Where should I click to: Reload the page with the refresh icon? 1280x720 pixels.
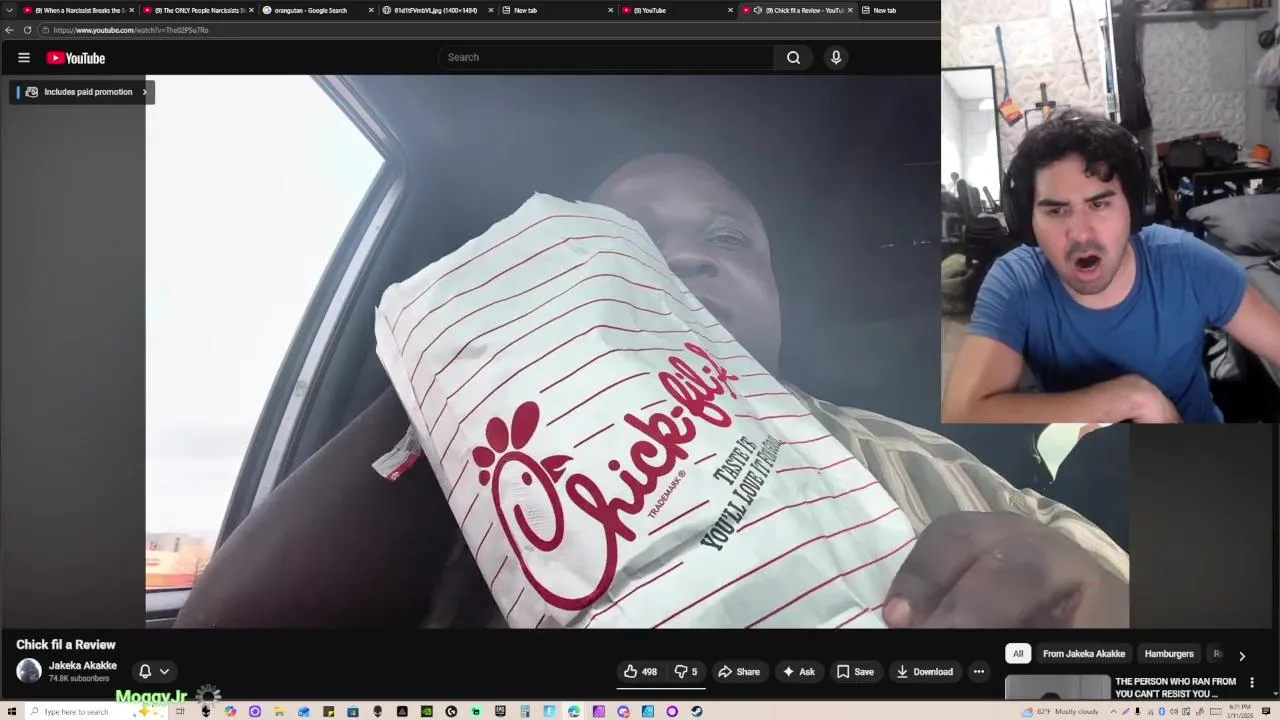[27, 30]
